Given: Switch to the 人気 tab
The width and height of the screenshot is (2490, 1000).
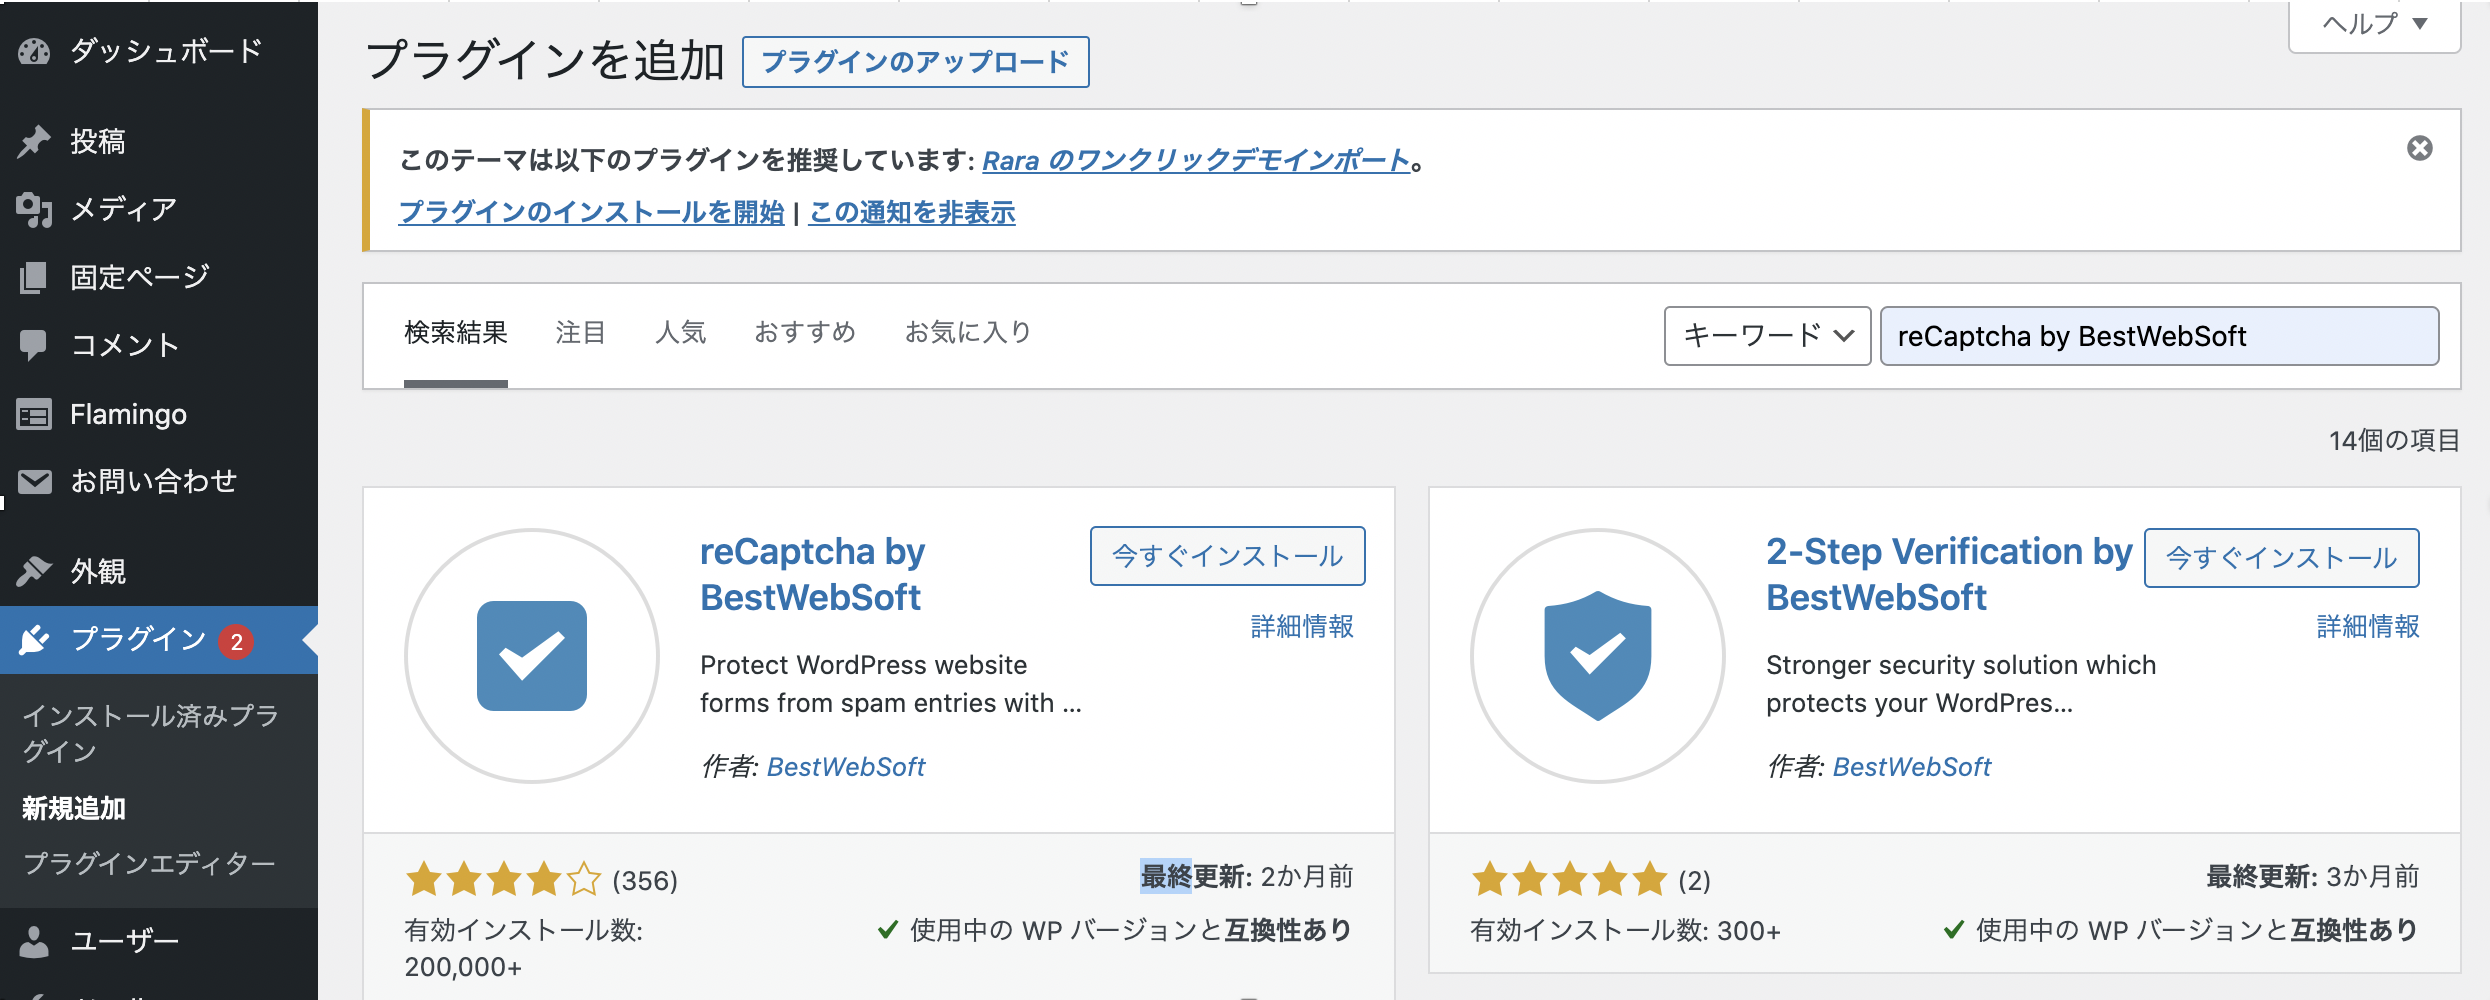Looking at the screenshot, I should pos(681,333).
